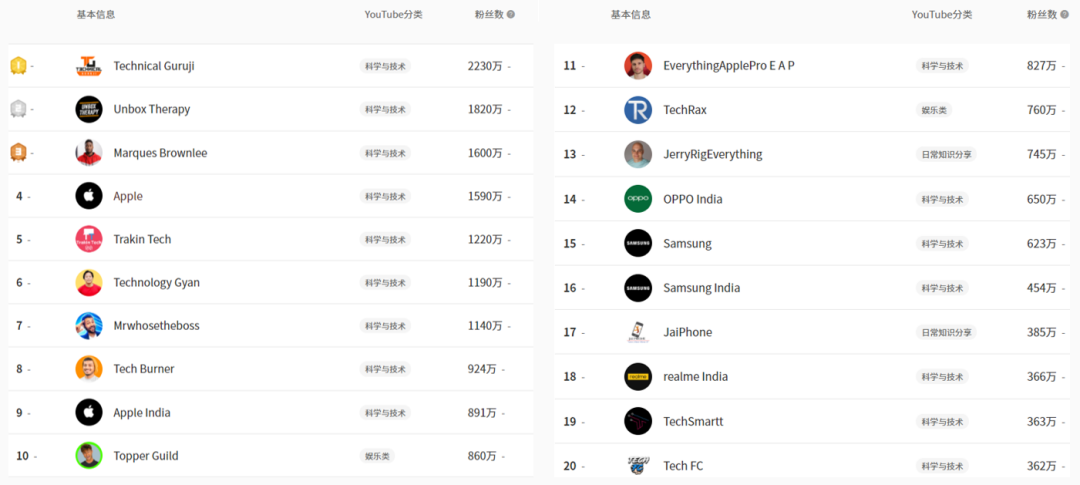Screen dimensions: 1080x485
Task: Select the OPPO India green logo
Action: point(638,199)
